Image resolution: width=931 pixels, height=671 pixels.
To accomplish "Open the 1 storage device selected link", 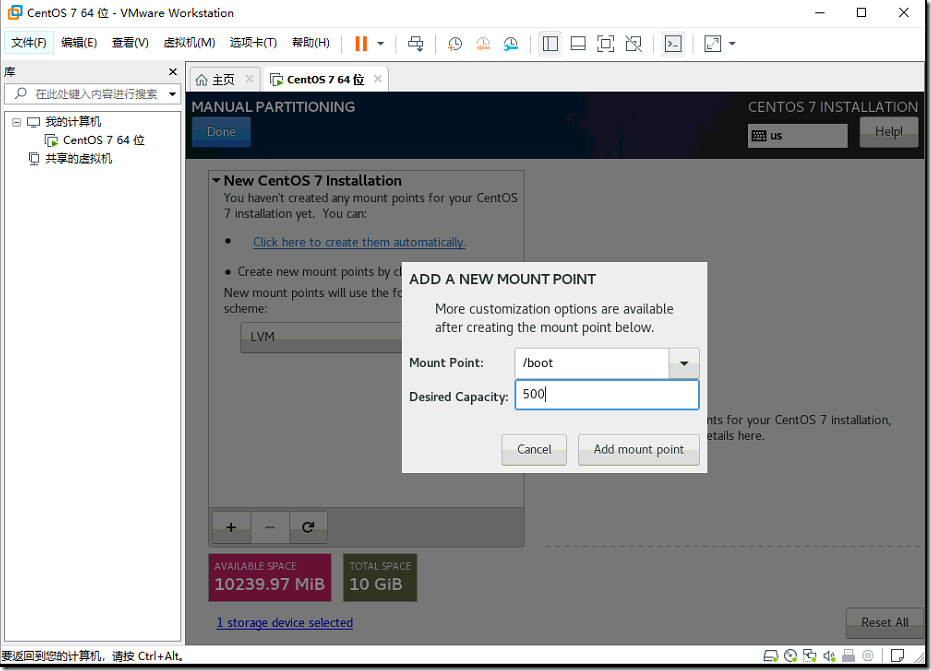I will [284, 622].
